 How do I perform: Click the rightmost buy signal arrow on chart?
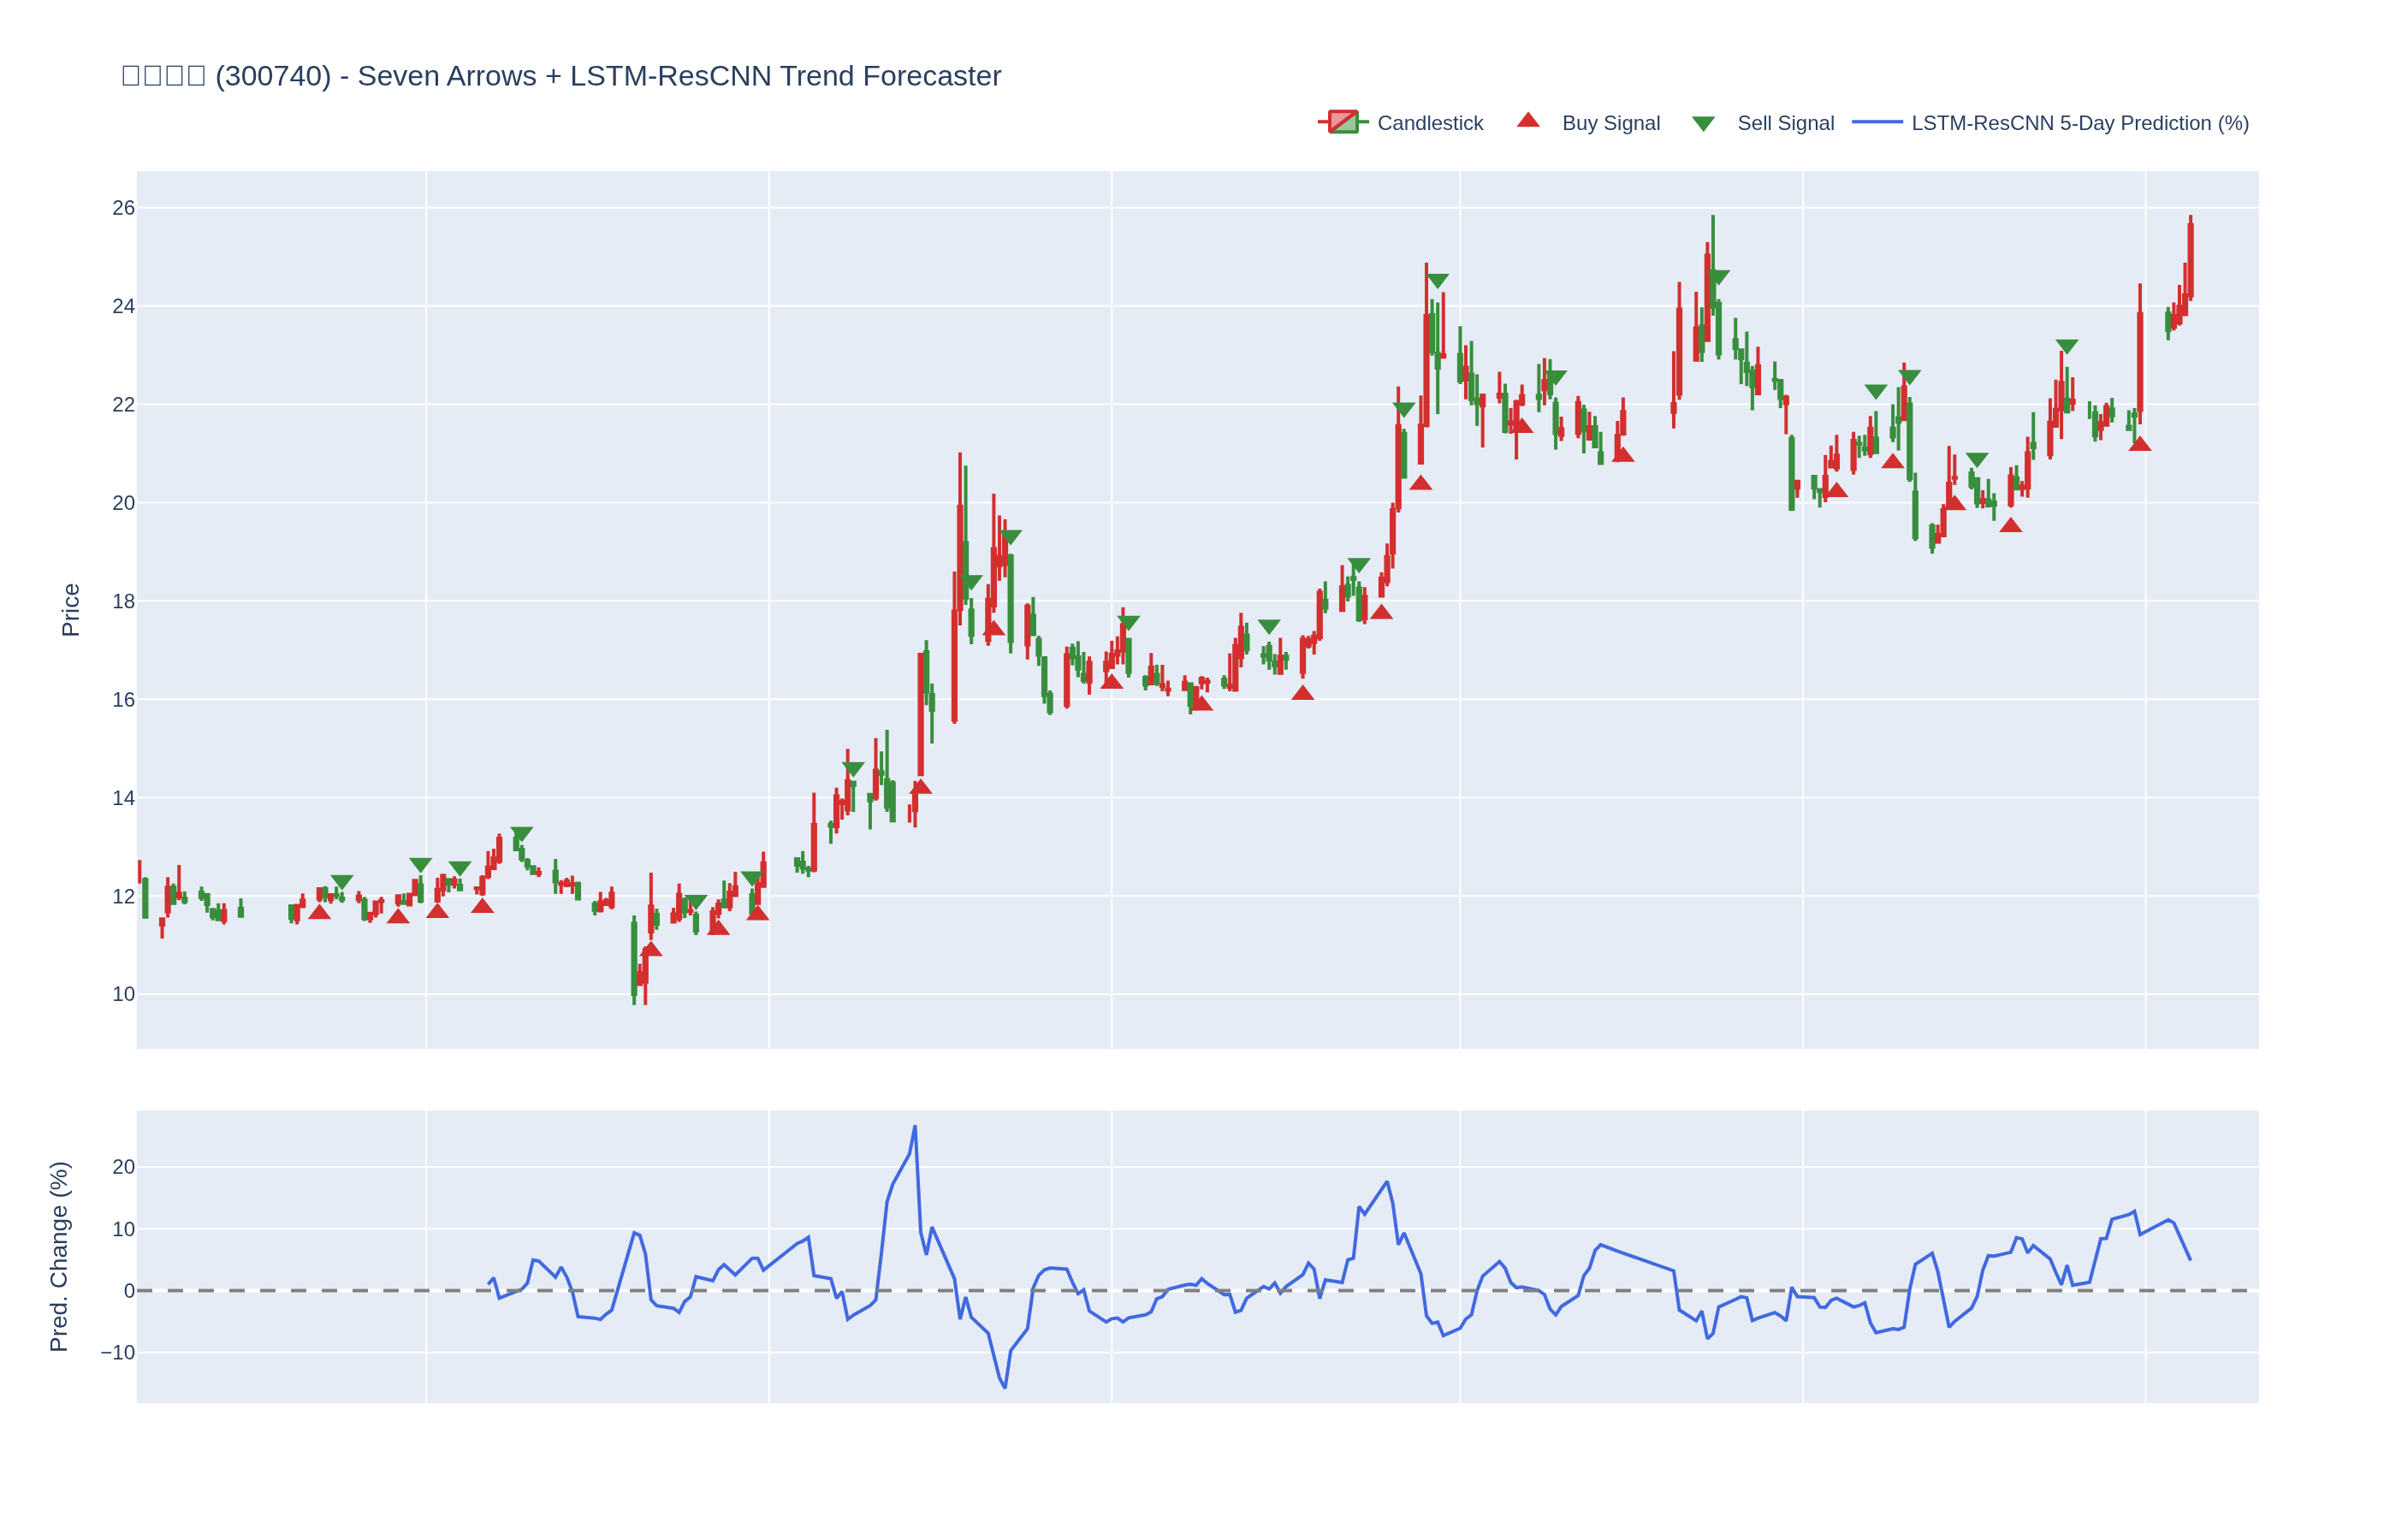2140,444
